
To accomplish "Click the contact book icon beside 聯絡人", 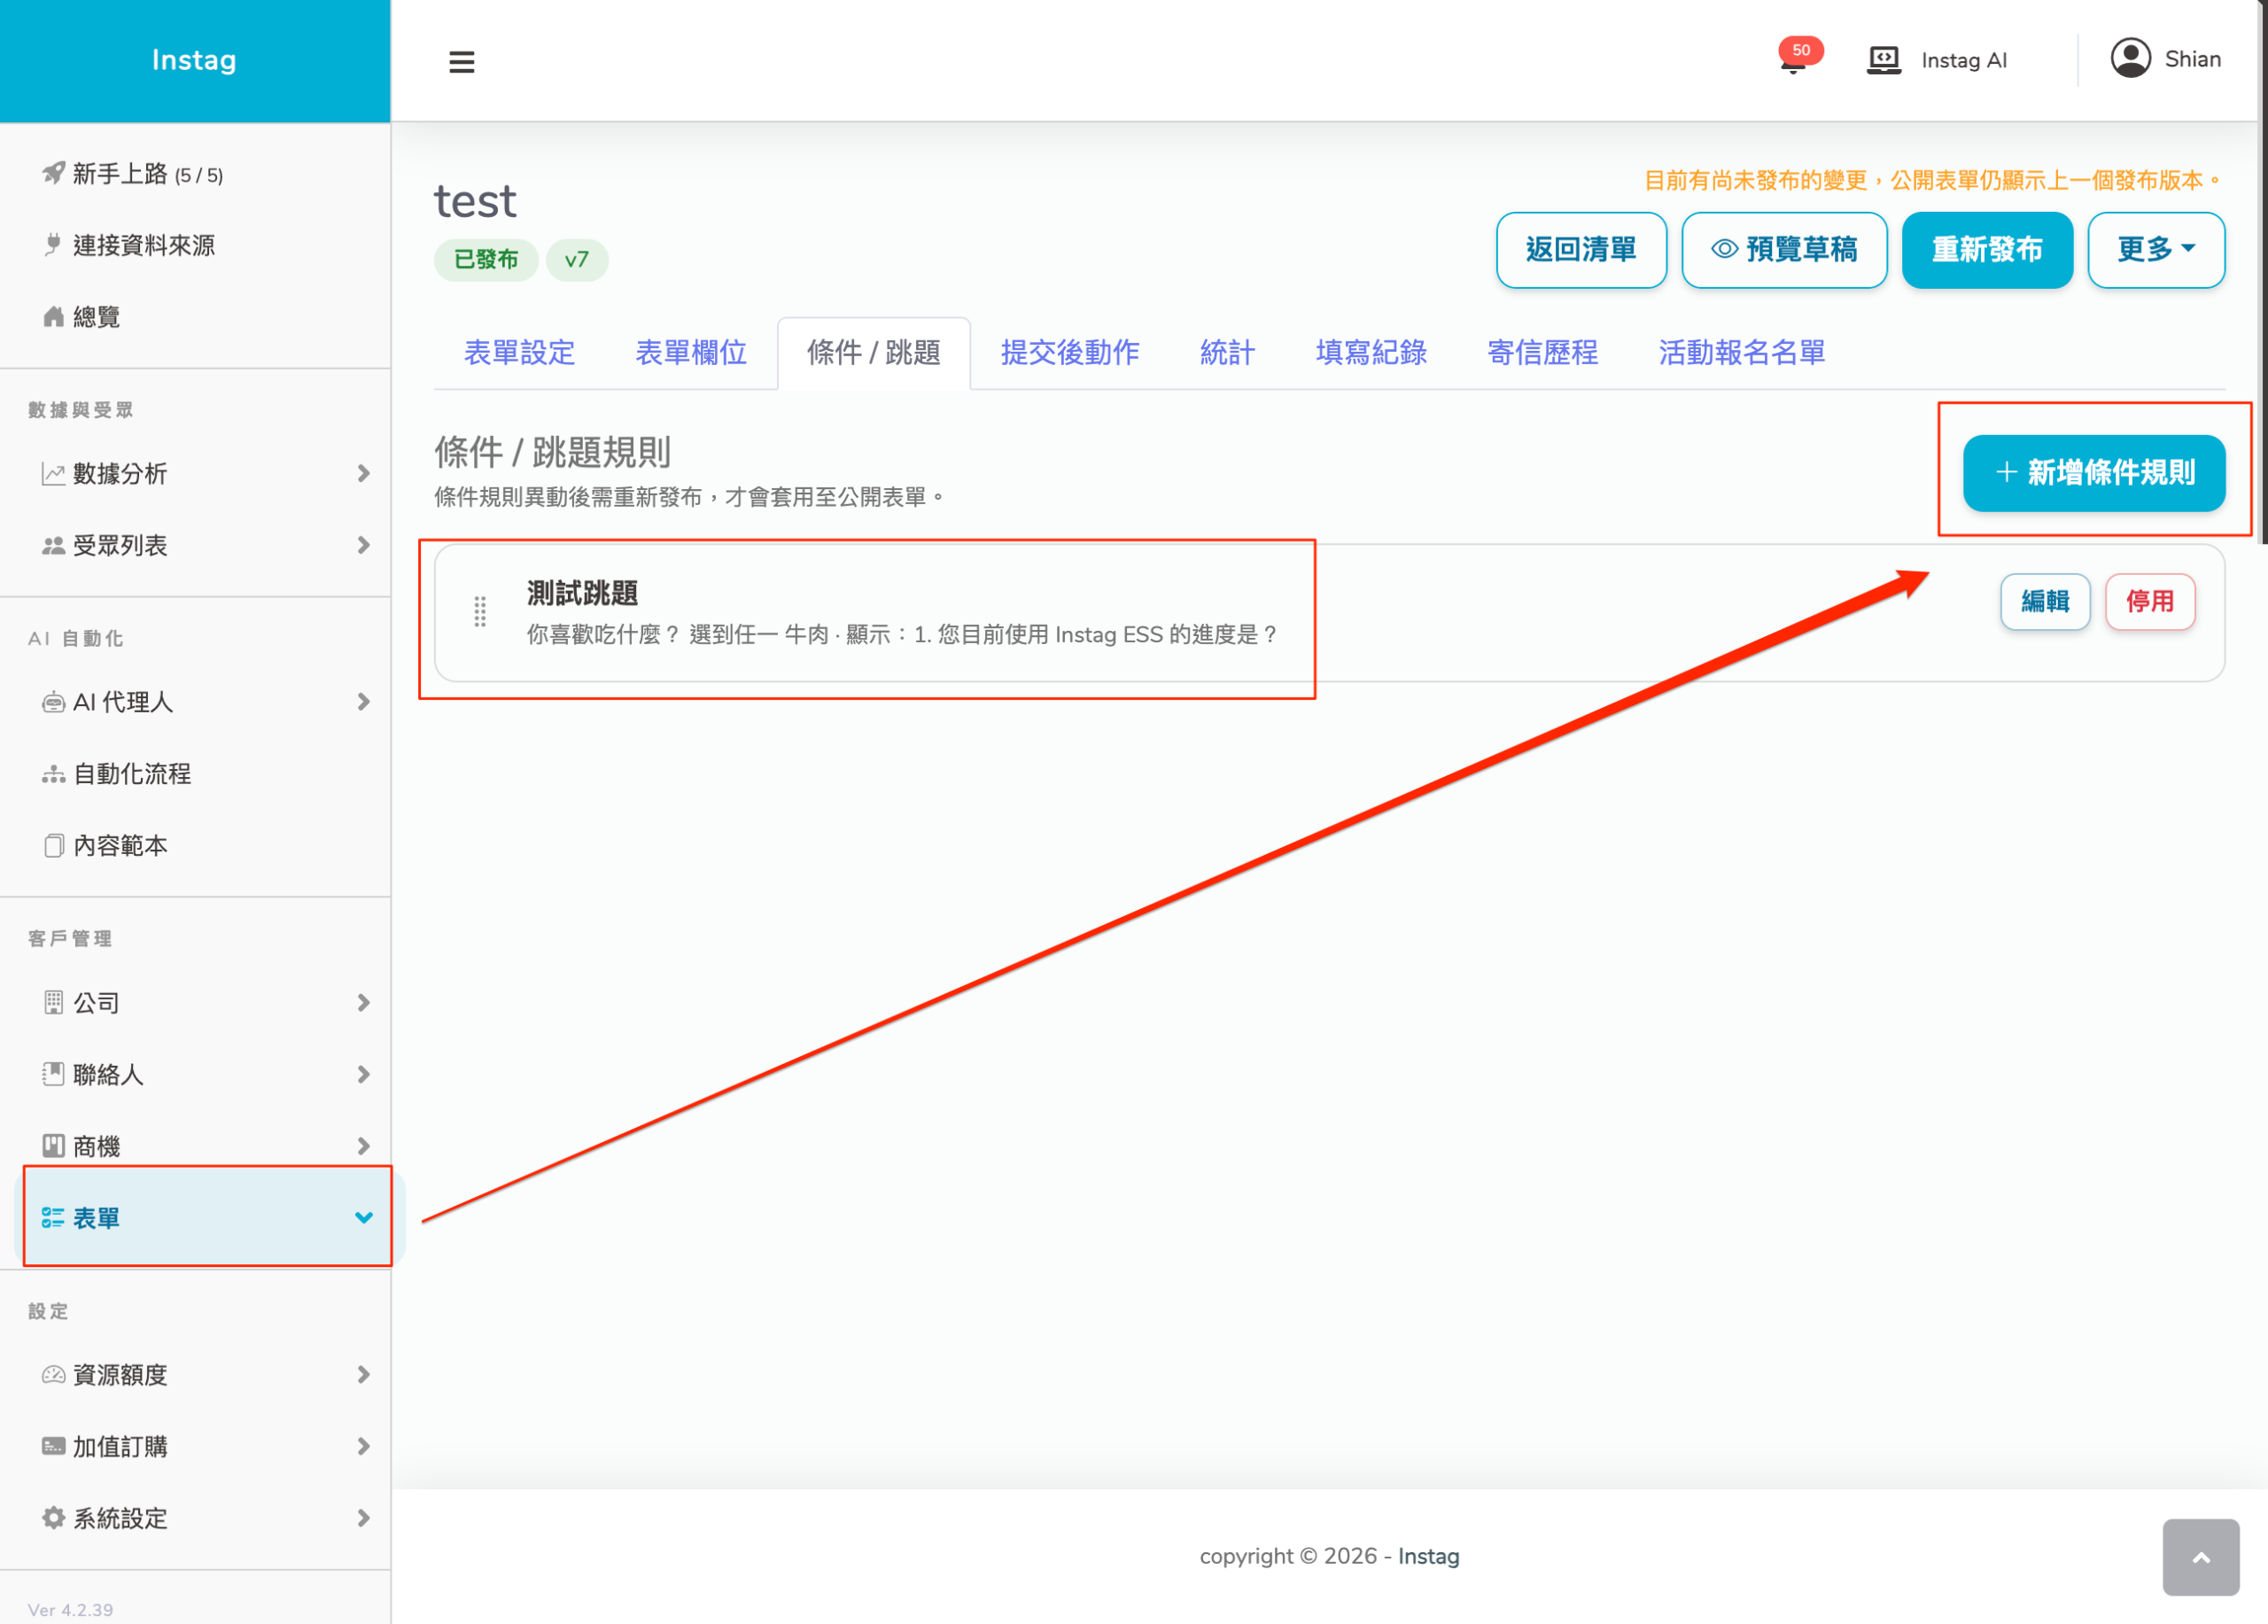I will 53,1075.
